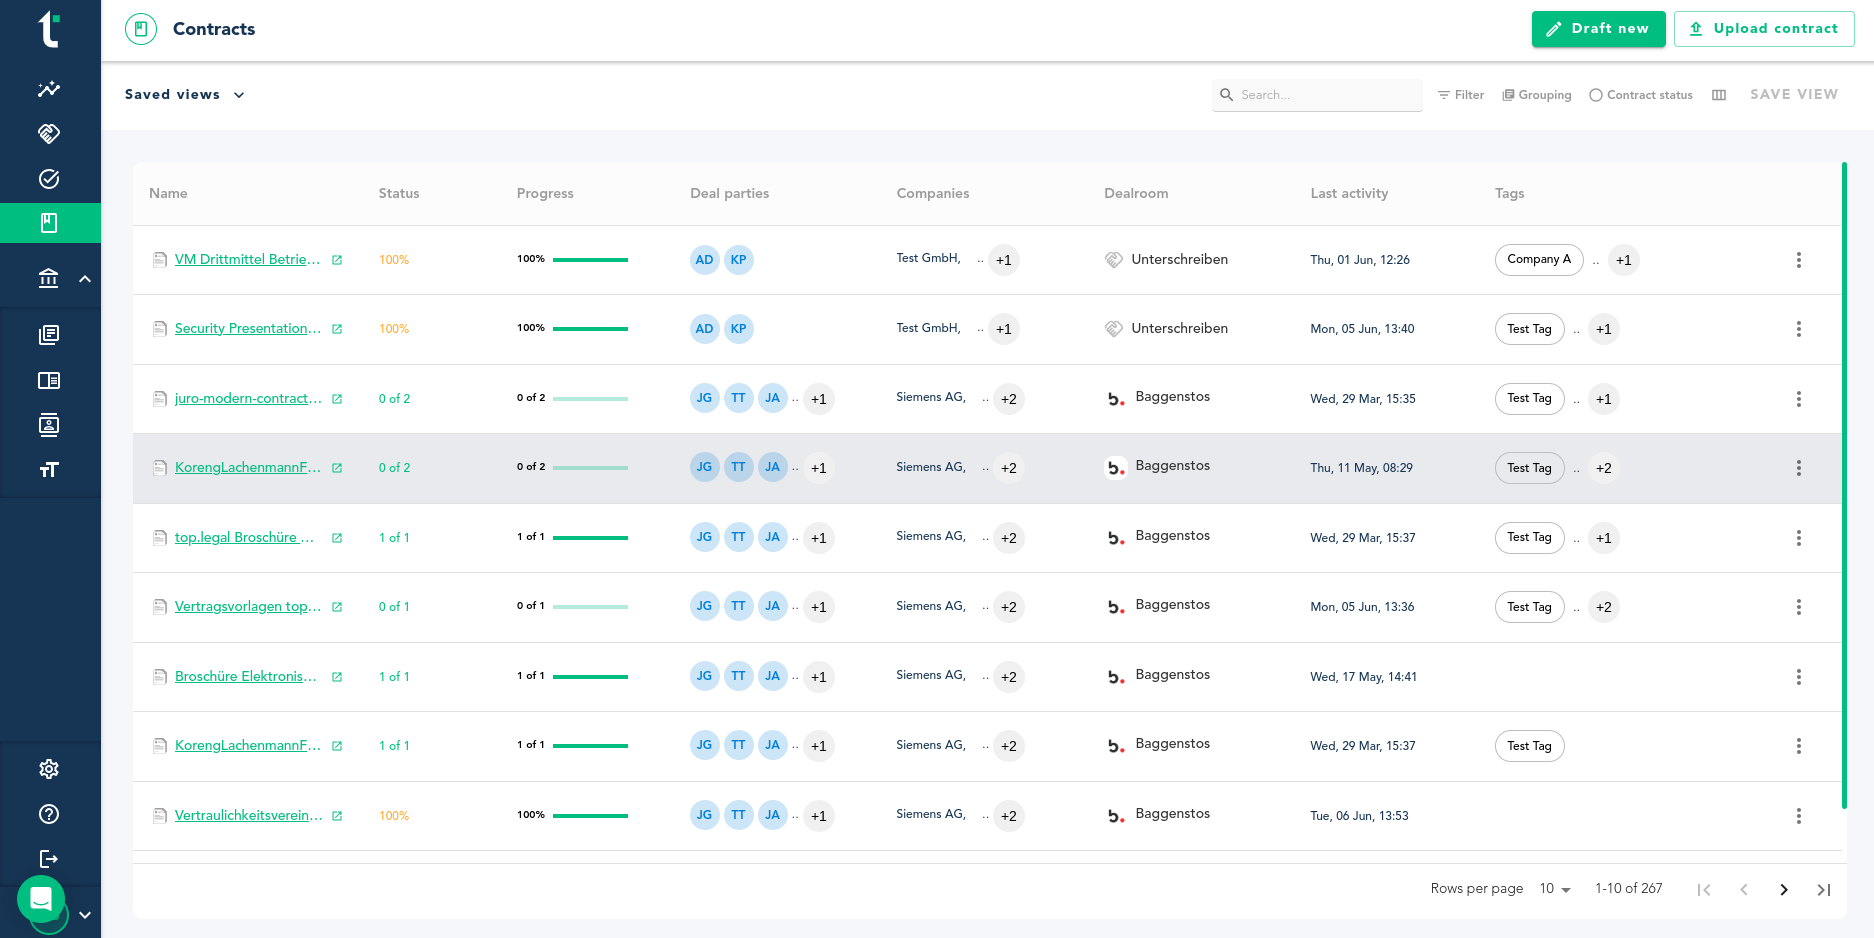Open the help question mark icon
The width and height of the screenshot is (1874, 938).
(x=49, y=814)
